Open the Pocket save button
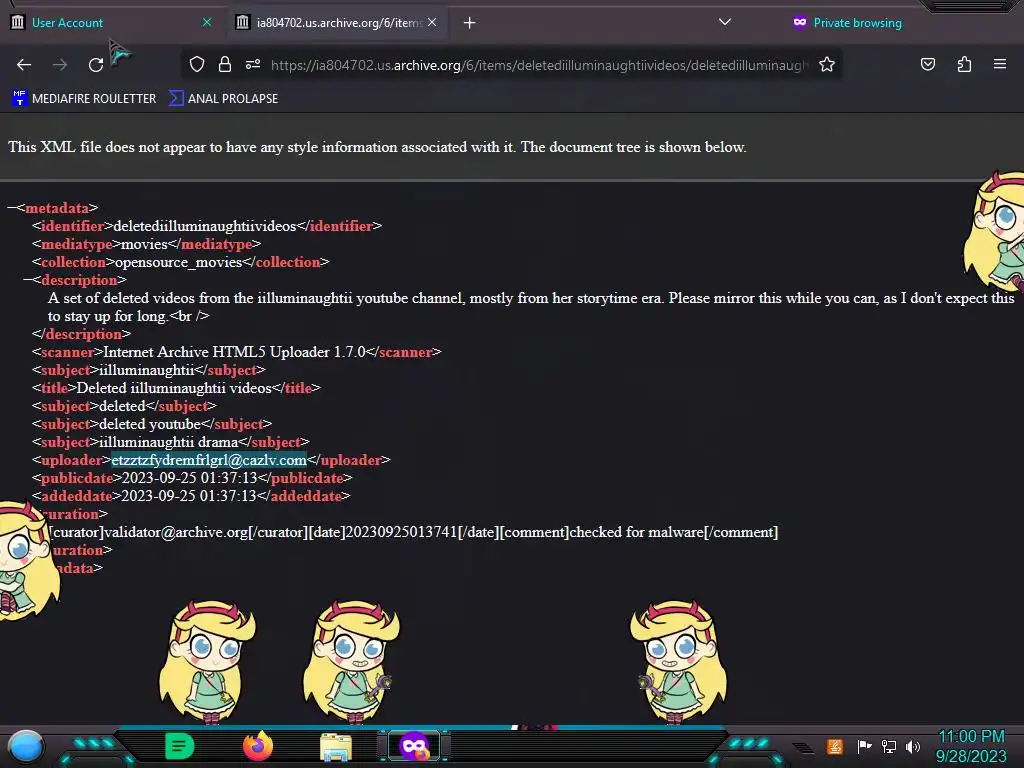This screenshot has width=1024, height=768. tap(927, 64)
